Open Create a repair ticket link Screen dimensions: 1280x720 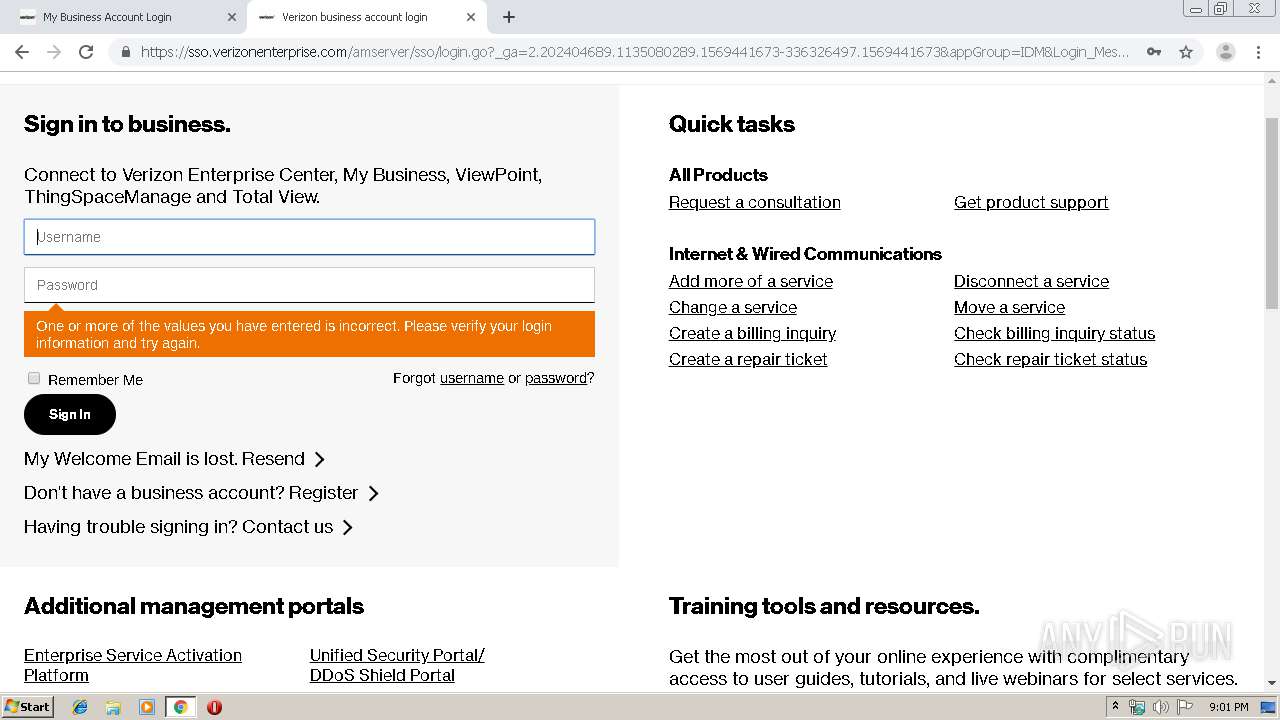click(x=748, y=359)
